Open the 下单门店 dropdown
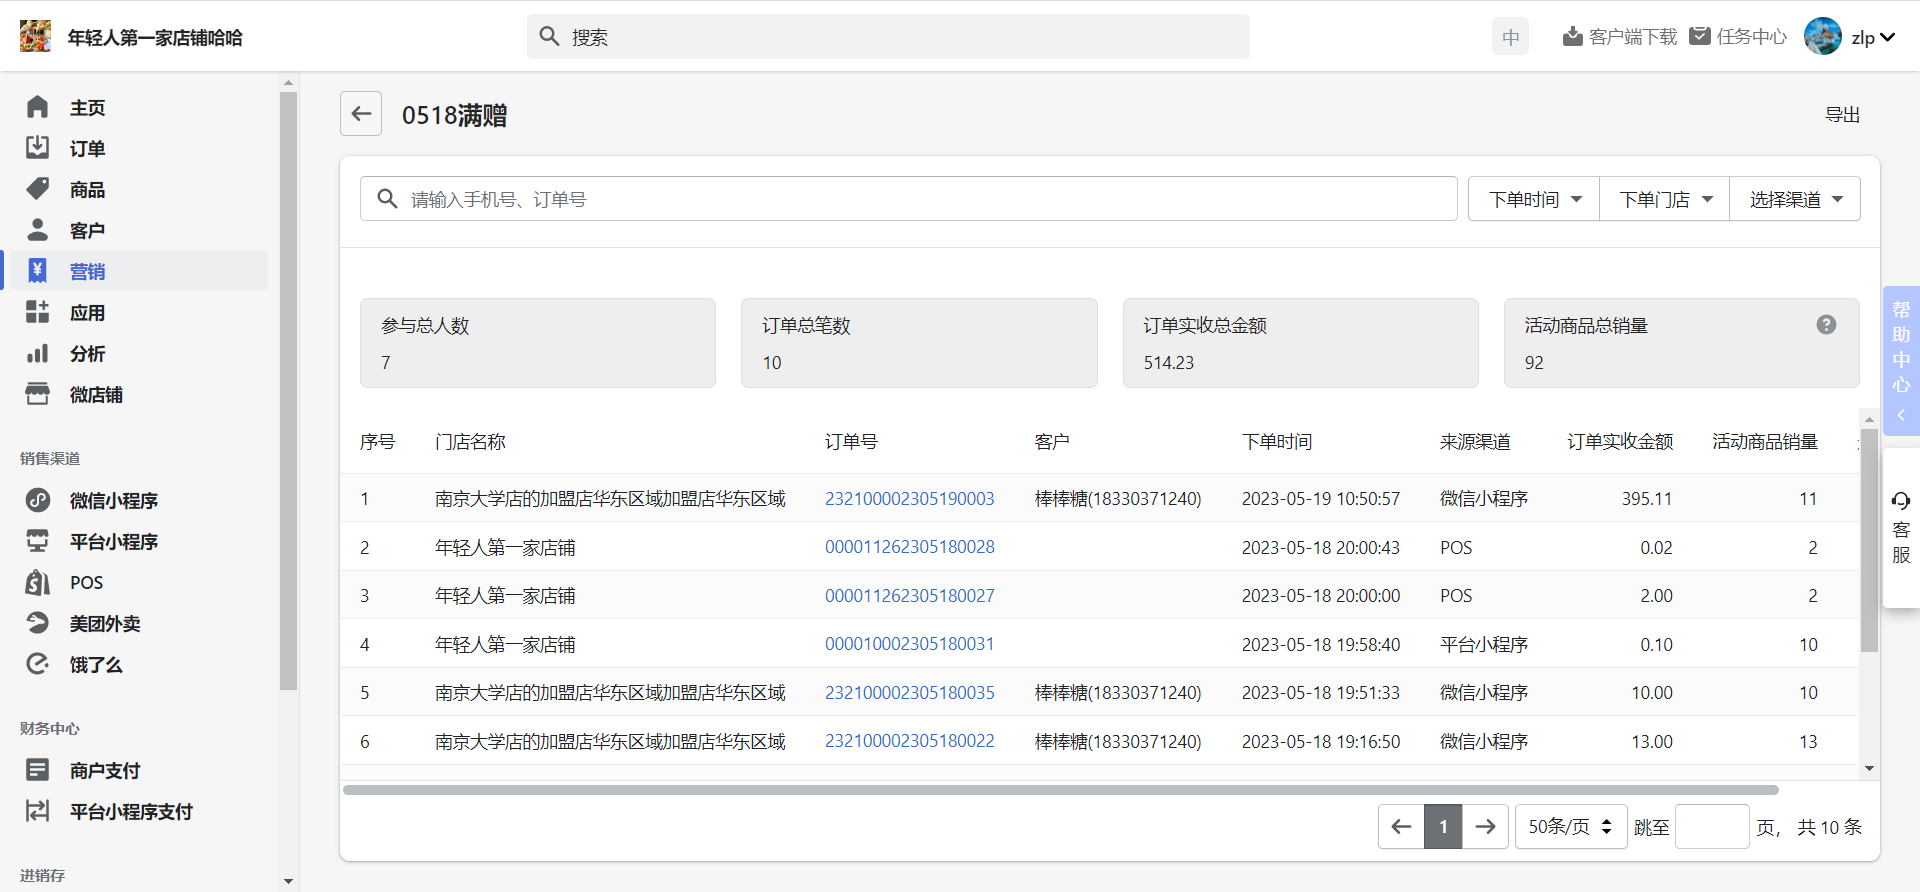This screenshot has width=1920, height=892. [x=1665, y=199]
